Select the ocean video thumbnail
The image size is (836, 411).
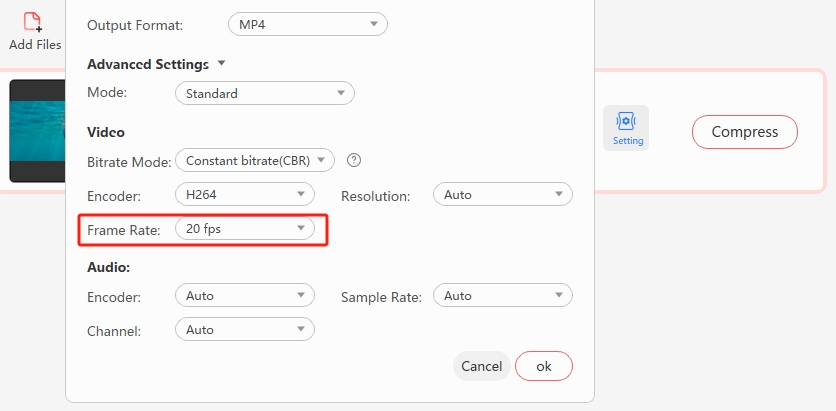tap(37, 131)
